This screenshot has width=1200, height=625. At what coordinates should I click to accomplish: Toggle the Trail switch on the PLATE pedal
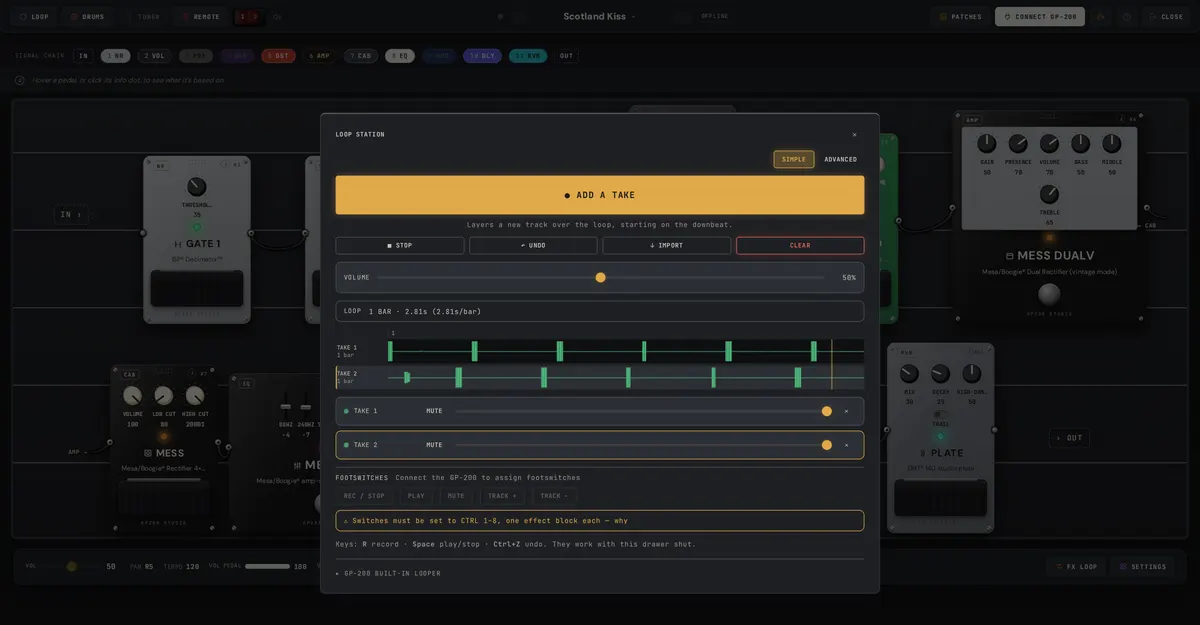coord(940,414)
